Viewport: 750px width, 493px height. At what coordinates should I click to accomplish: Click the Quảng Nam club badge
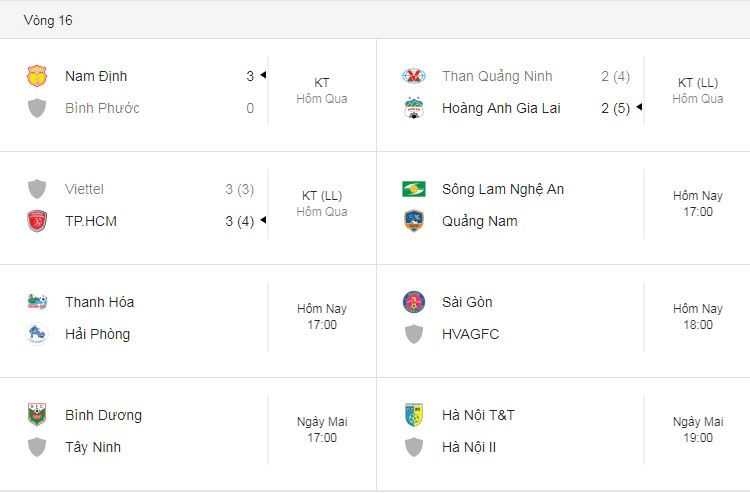pos(414,221)
